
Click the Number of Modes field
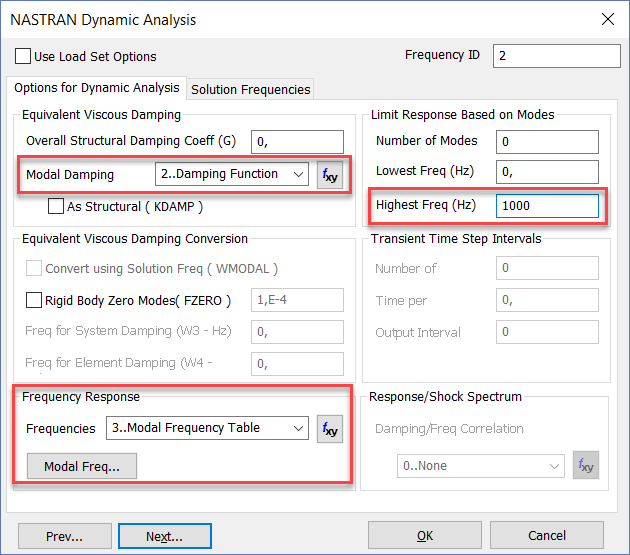(547, 142)
